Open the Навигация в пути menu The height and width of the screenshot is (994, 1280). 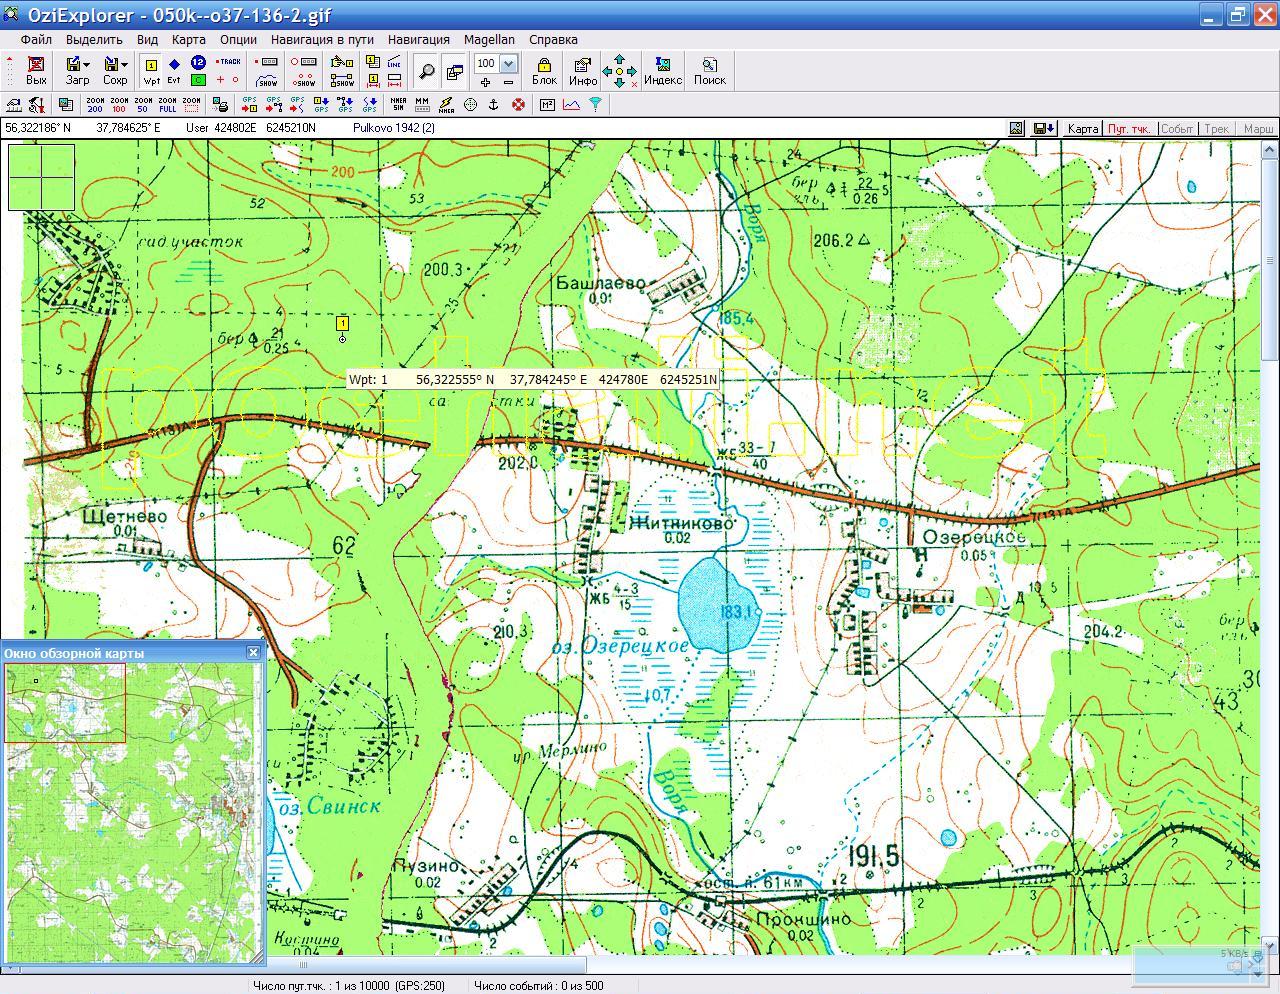pos(322,40)
